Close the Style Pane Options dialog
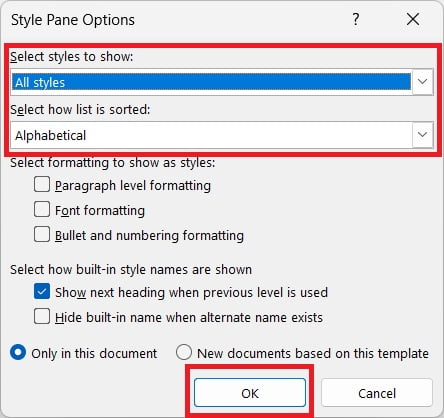The image size is (444, 418). coord(413,20)
